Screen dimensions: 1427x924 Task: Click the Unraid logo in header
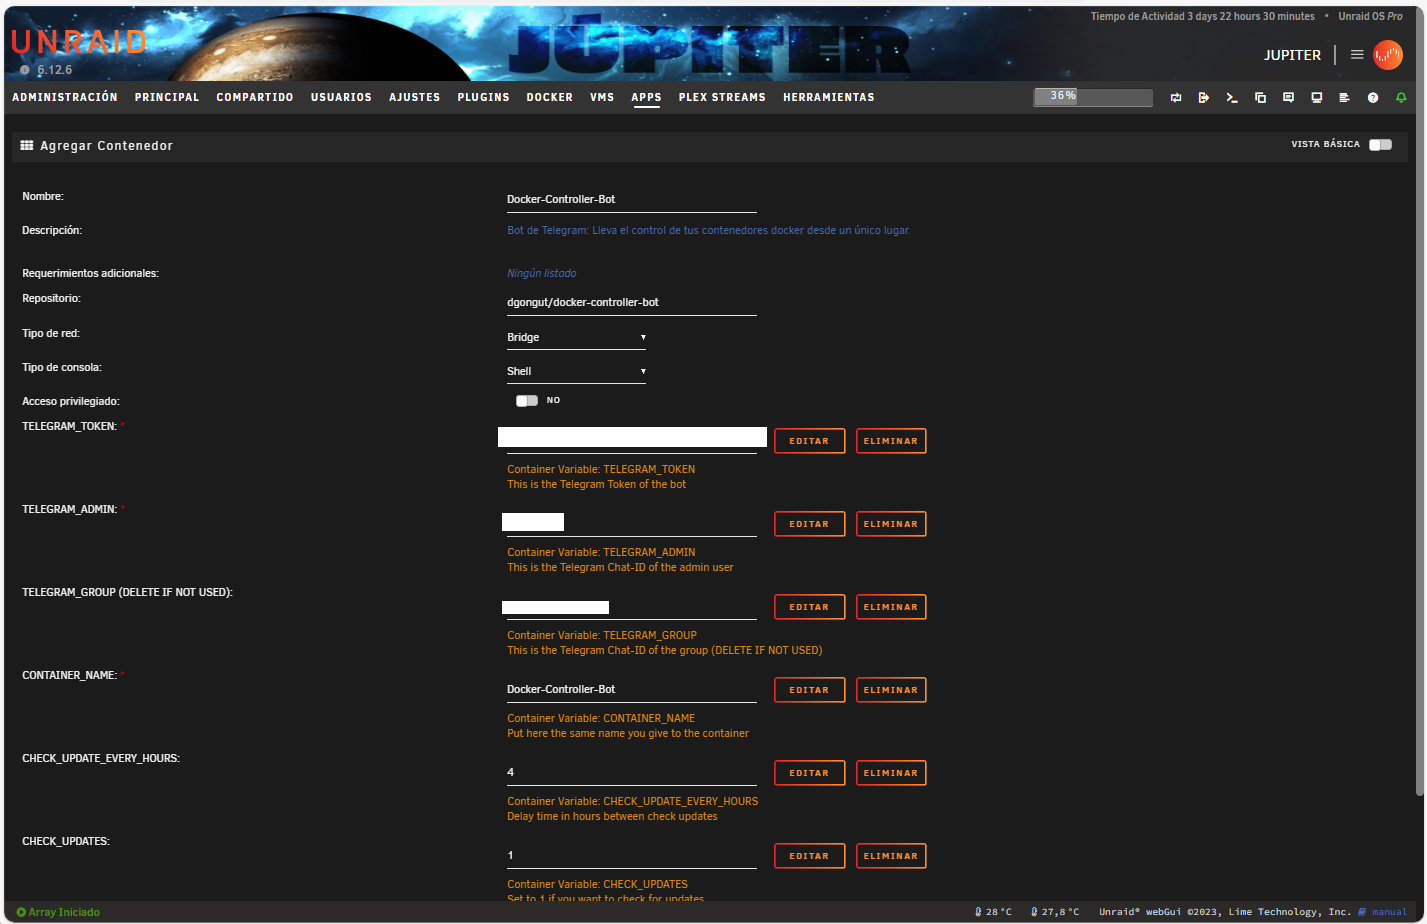(78, 42)
